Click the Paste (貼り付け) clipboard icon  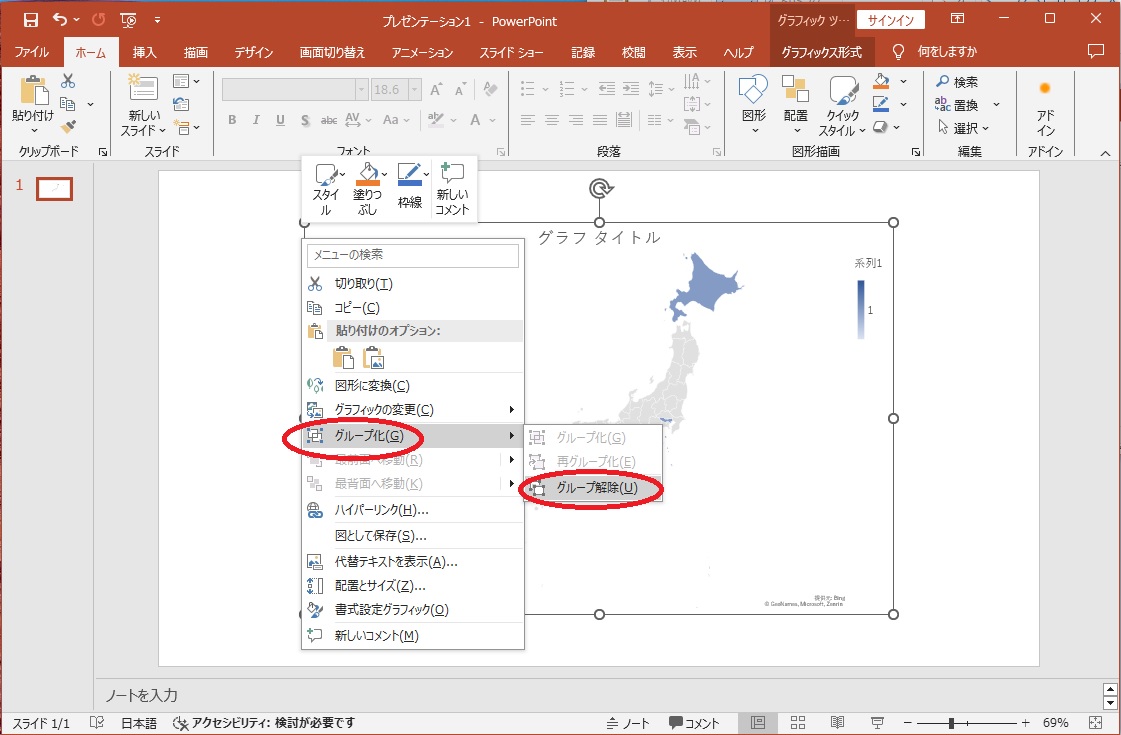point(33,92)
